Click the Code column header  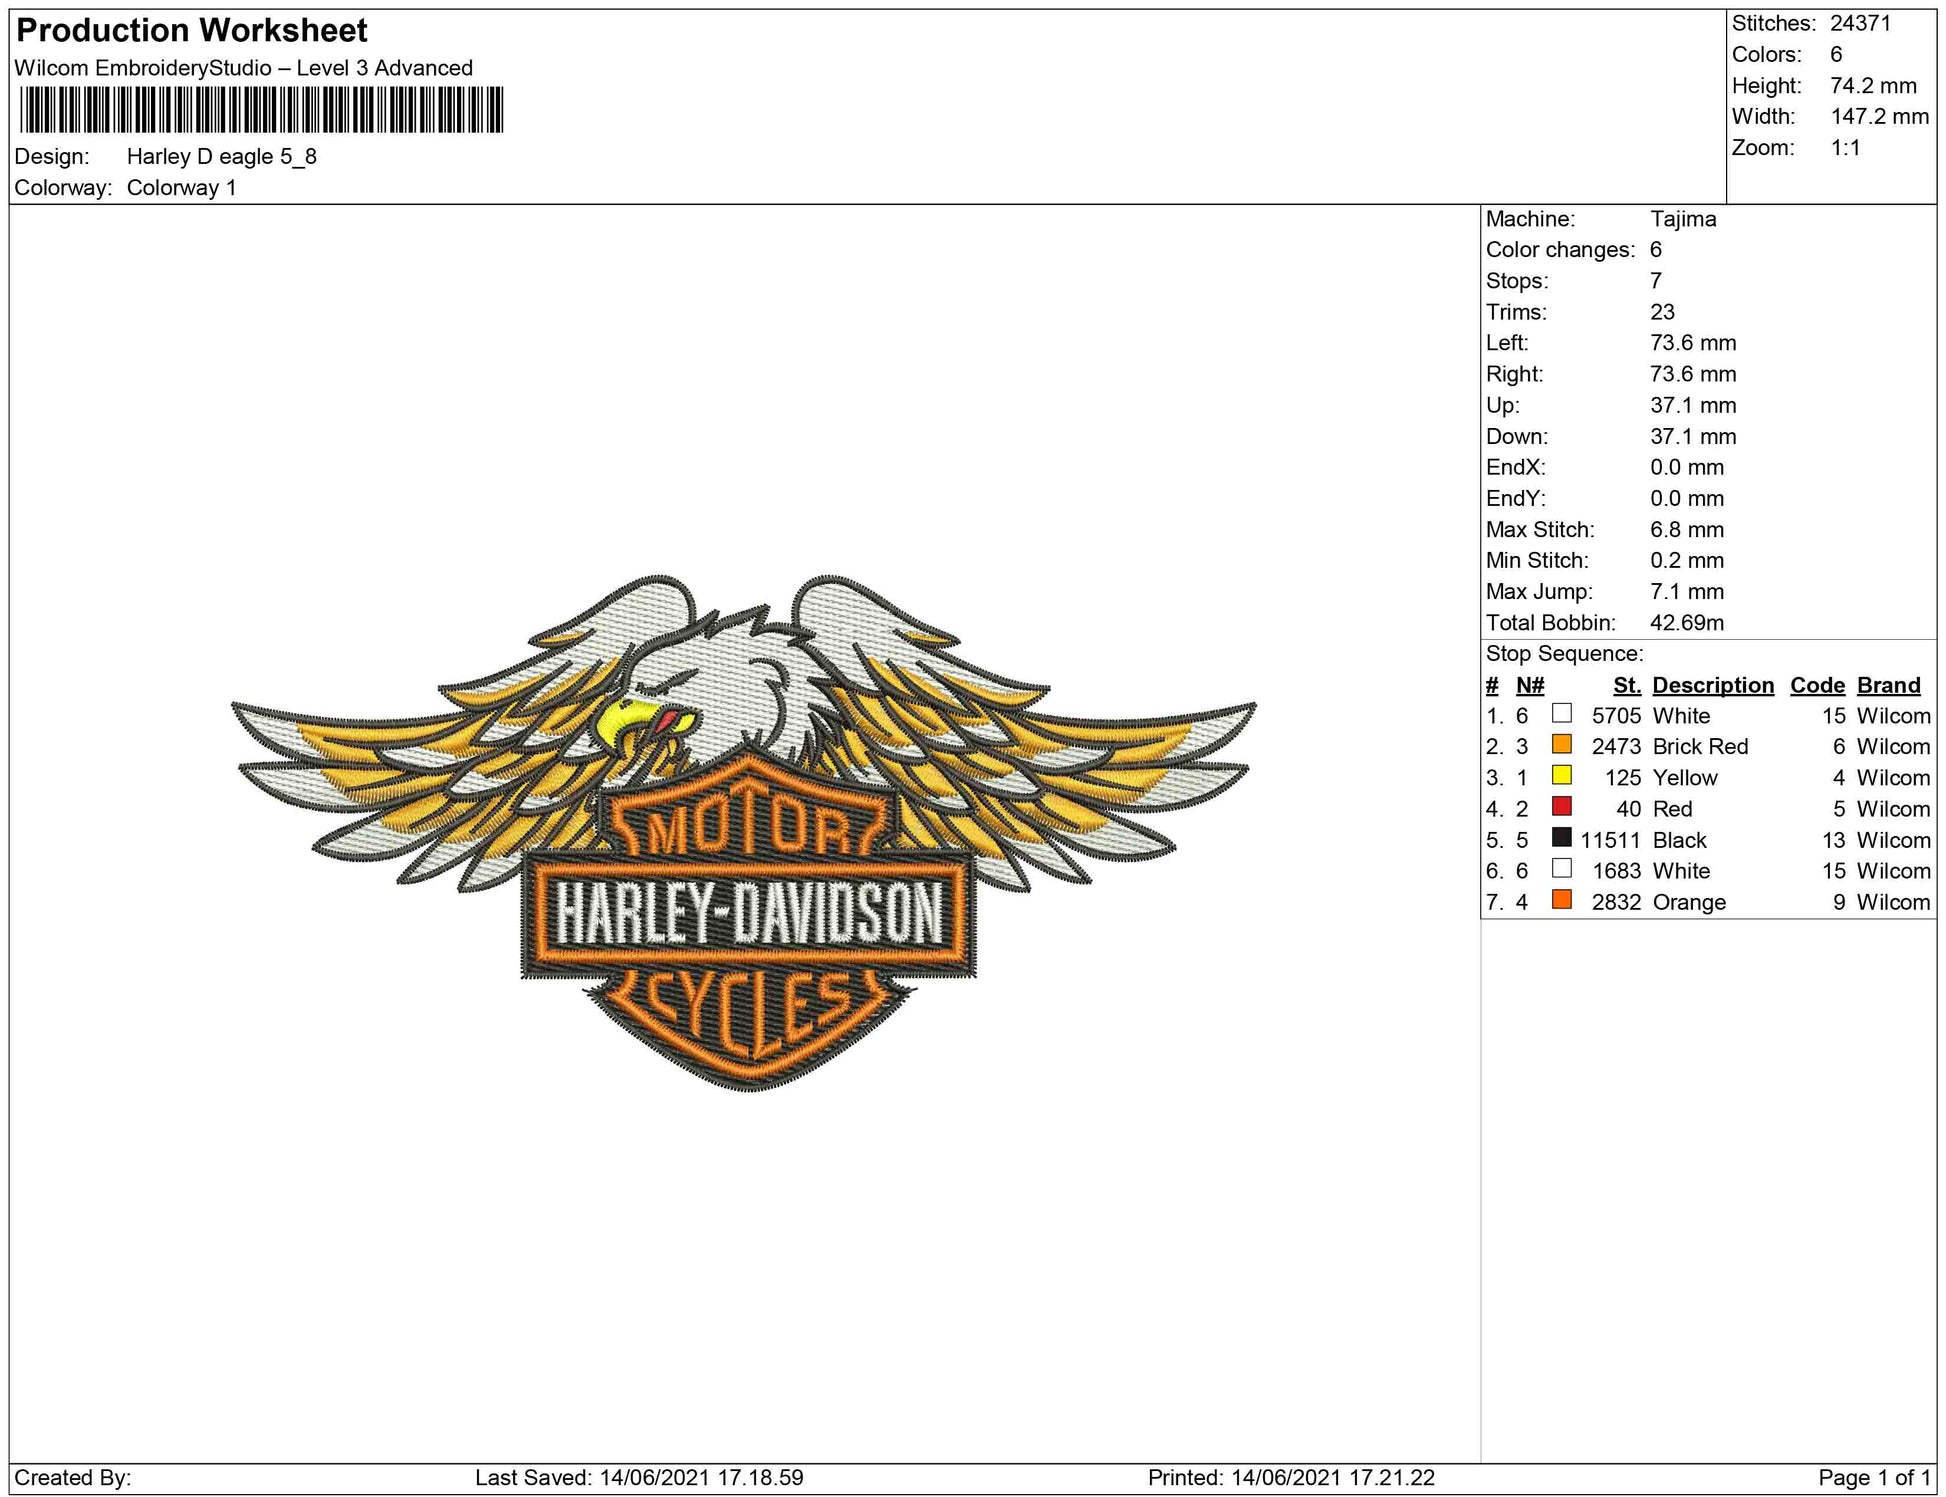[x=1816, y=685]
